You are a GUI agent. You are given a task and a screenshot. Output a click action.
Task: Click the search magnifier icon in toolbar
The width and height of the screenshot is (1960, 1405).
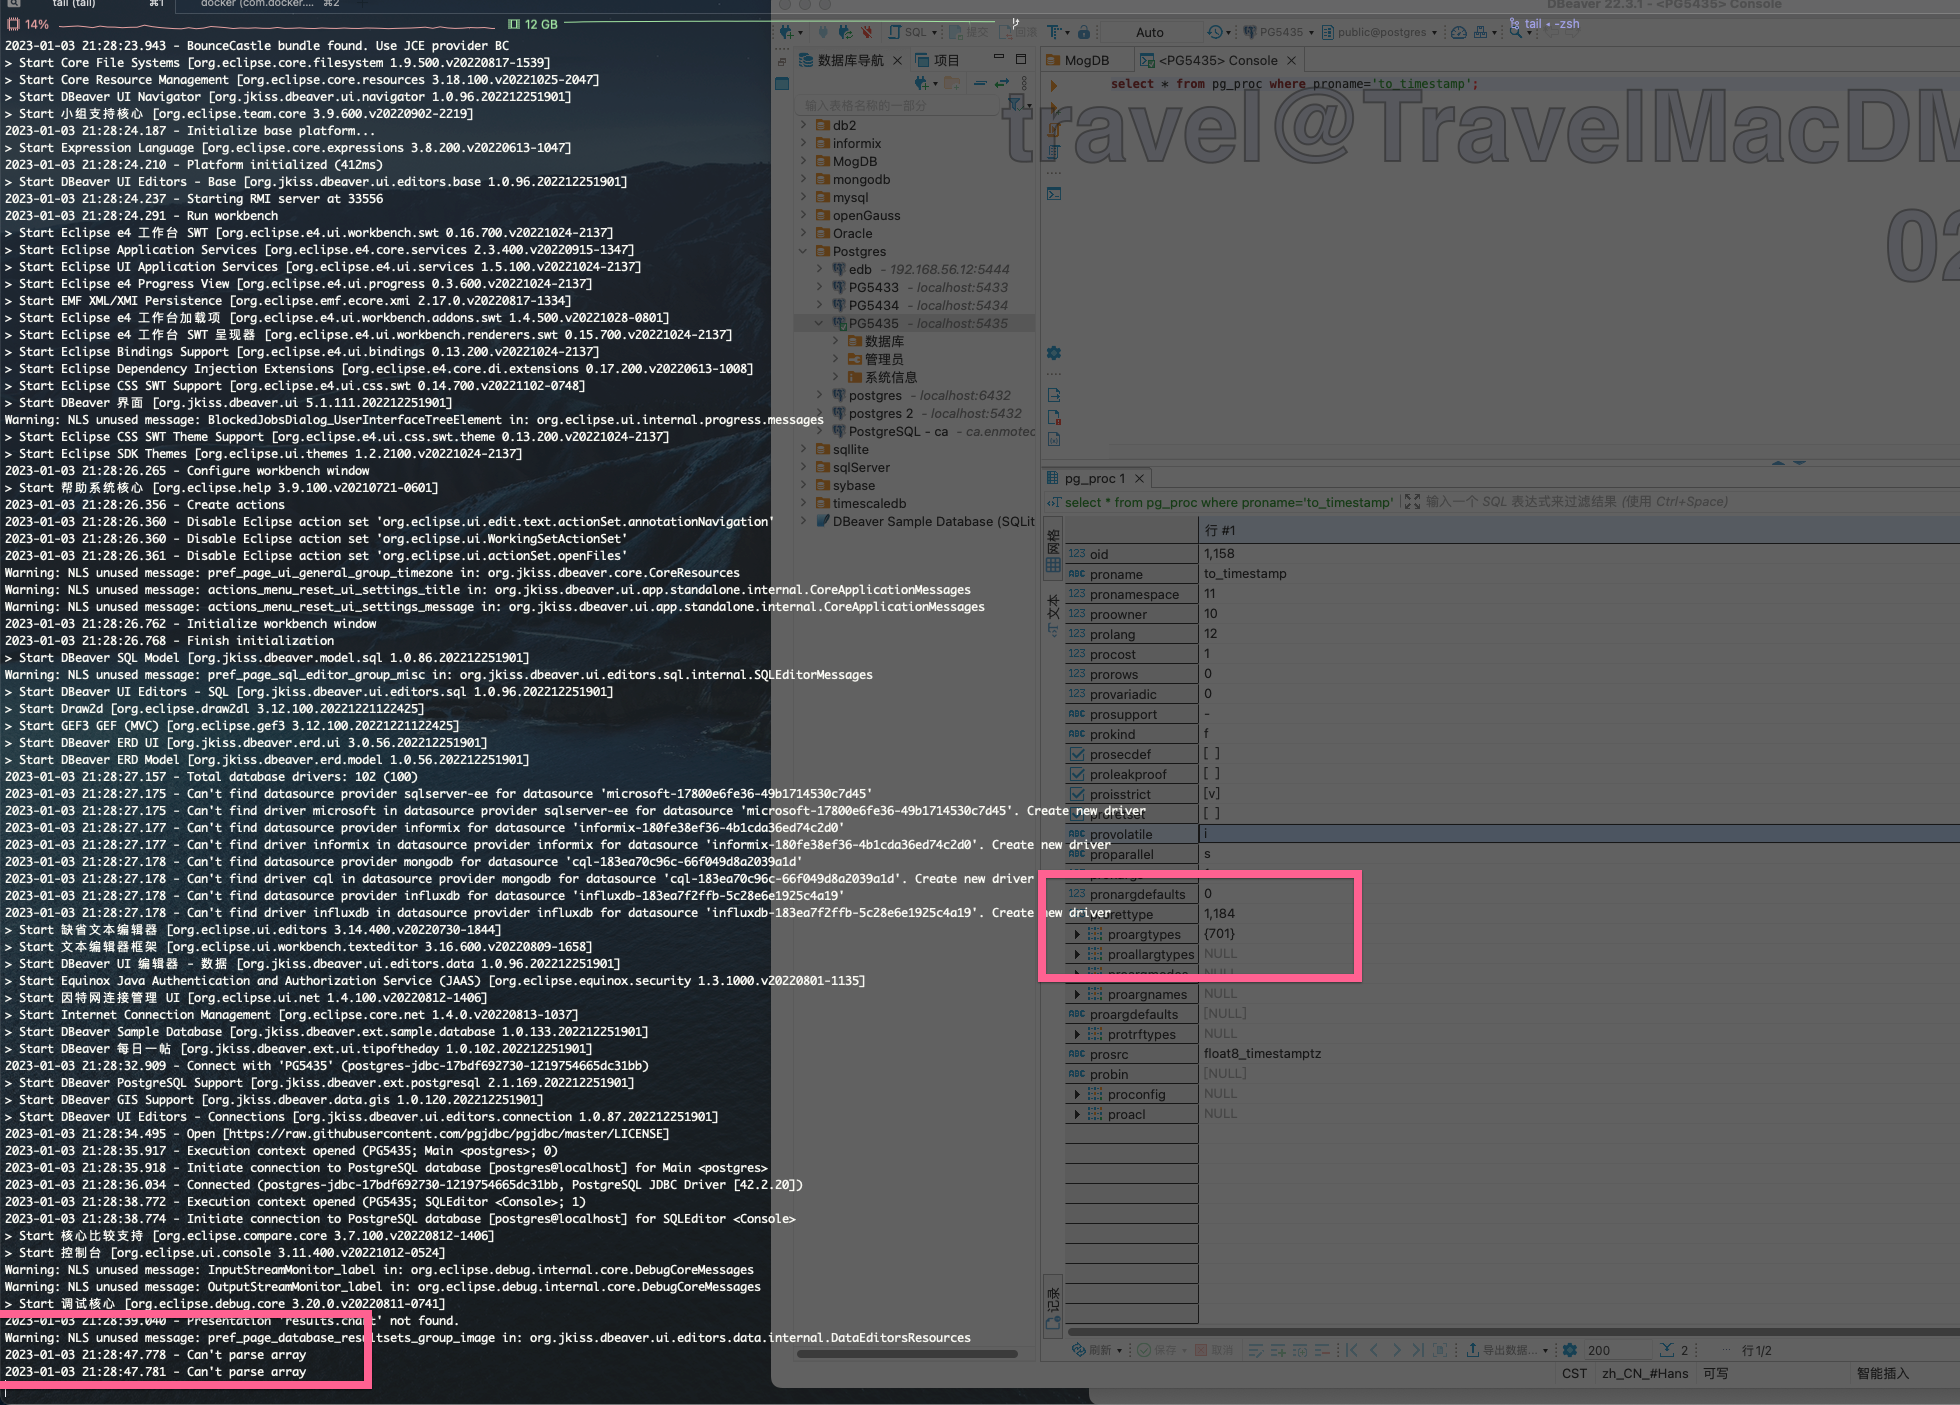pos(1516,32)
